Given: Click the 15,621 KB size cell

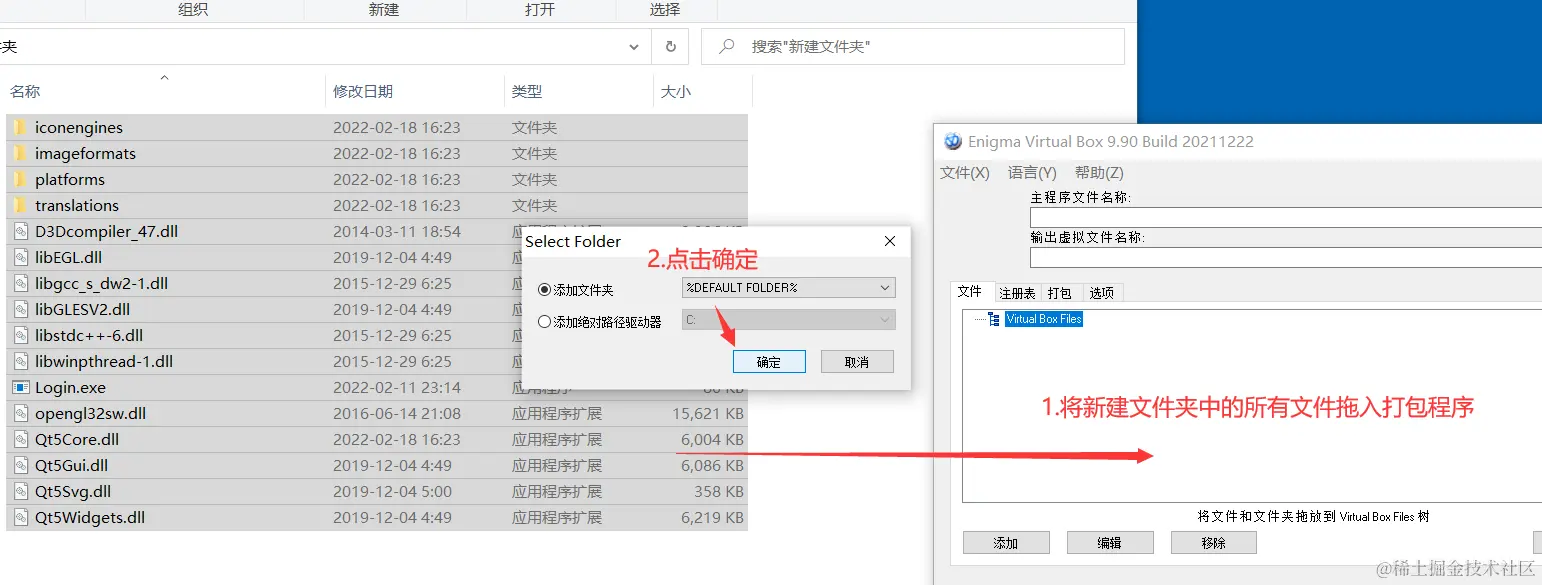Looking at the screenshot, I should [708, 413].
